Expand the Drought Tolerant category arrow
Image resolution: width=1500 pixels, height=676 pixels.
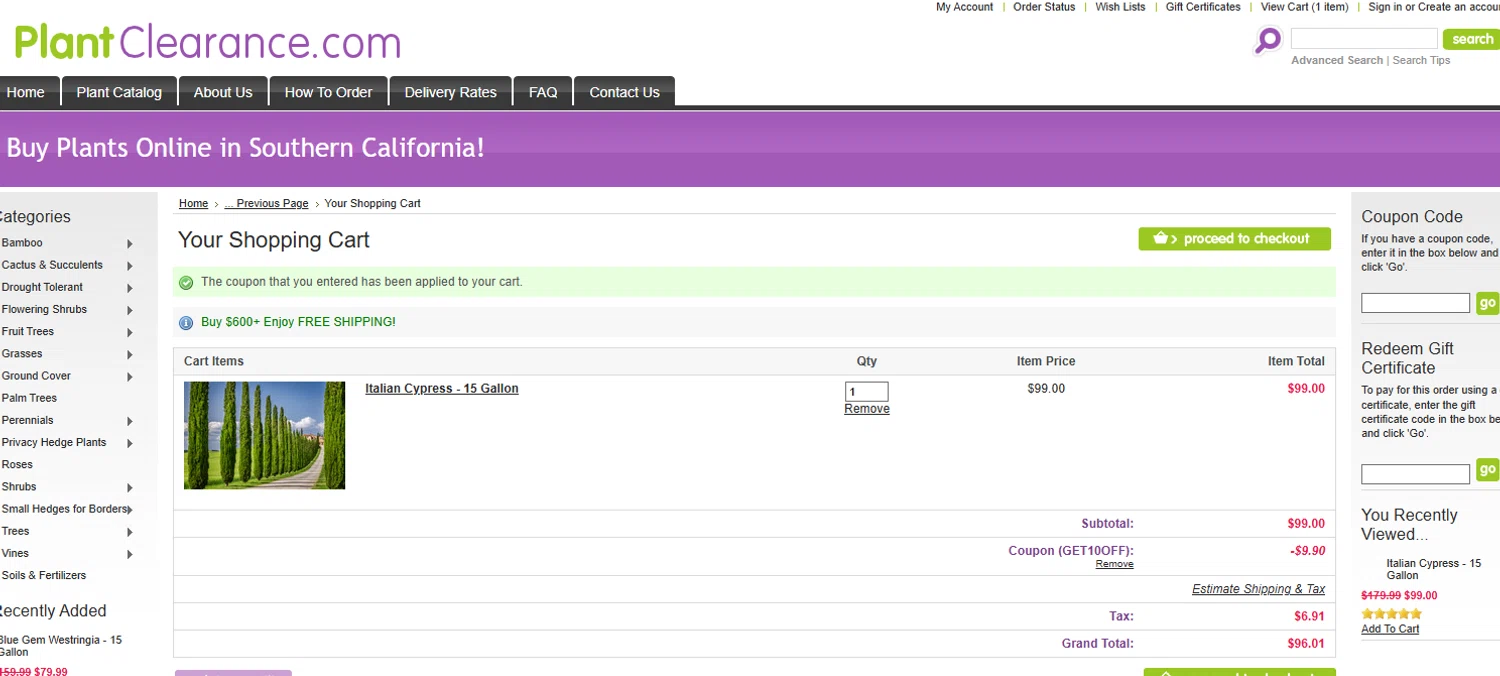130,288
